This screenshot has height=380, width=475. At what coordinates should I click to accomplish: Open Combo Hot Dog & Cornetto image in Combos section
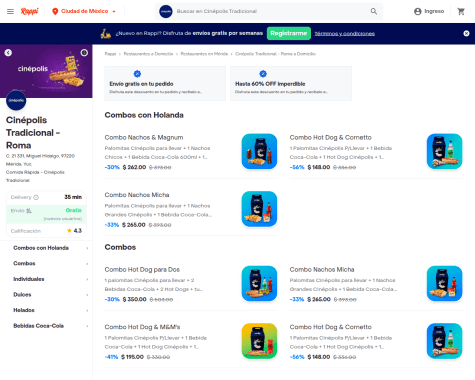(445, 341)
